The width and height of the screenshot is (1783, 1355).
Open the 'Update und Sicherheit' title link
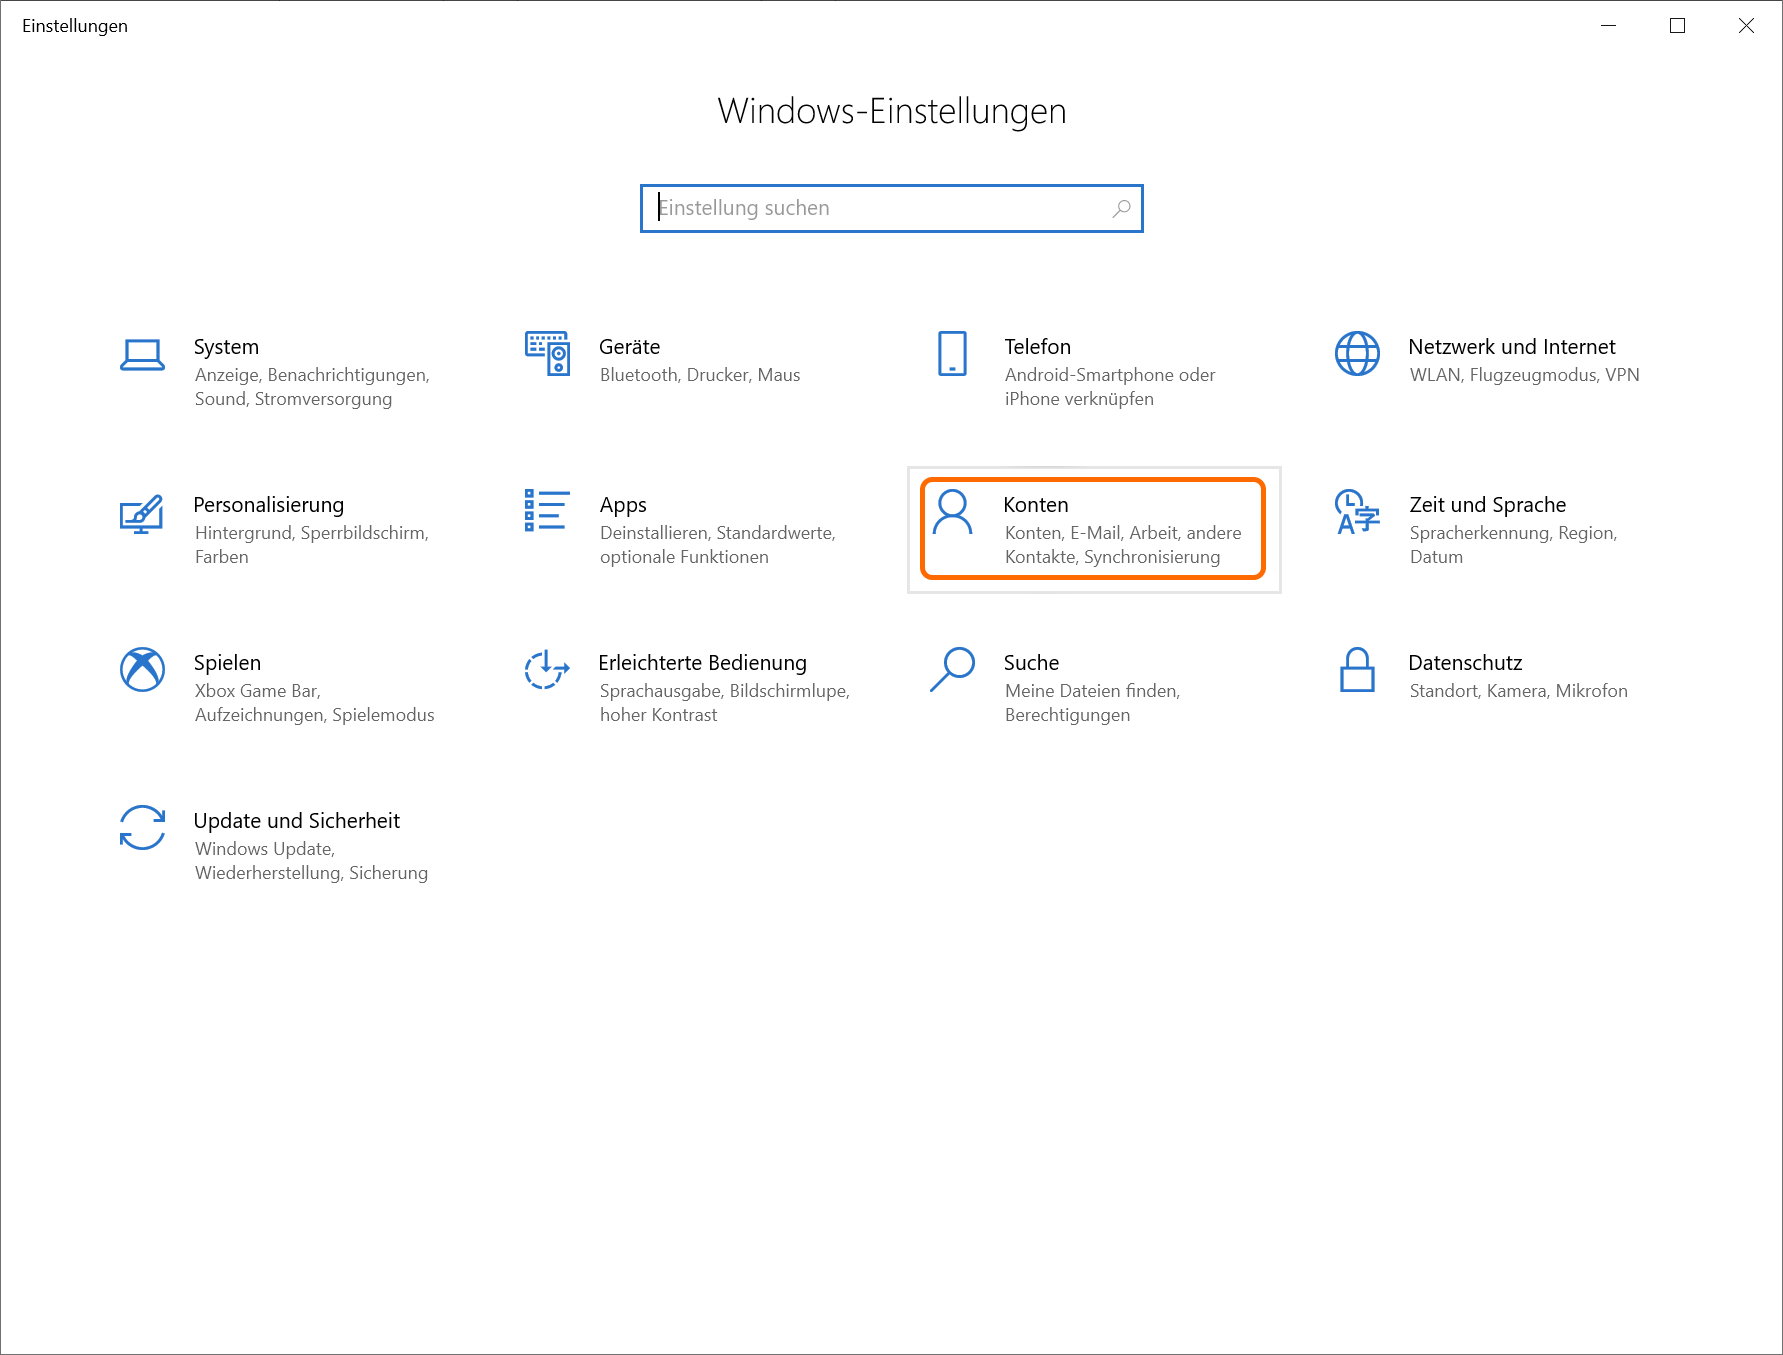[x=296, y=821]
